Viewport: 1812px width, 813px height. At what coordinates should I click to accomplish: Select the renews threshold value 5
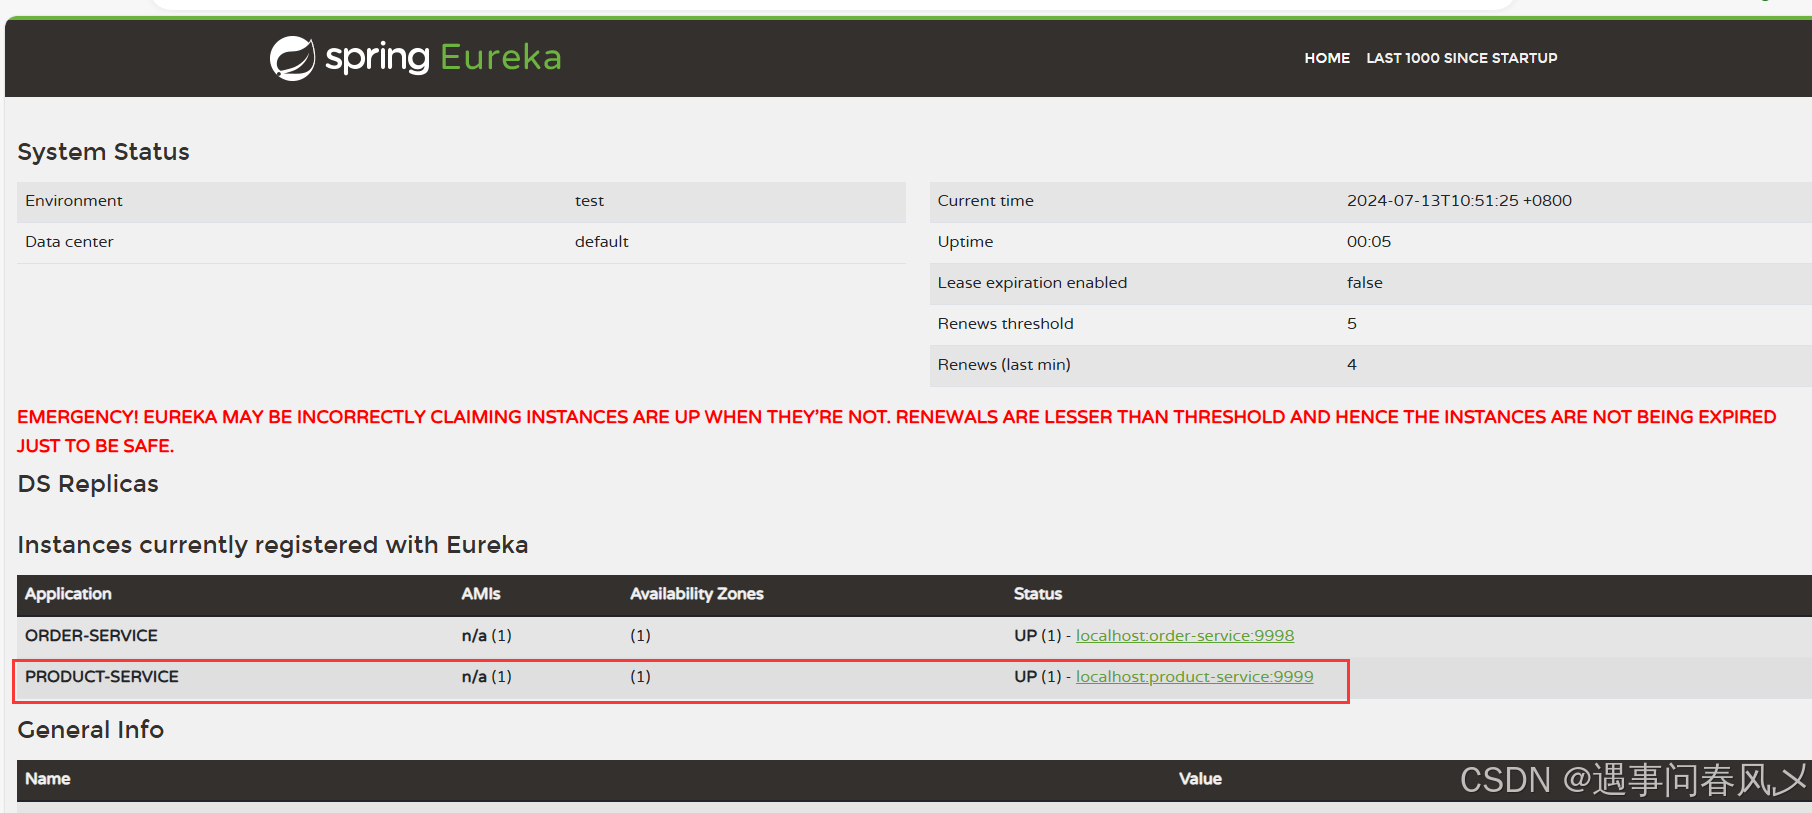coord(1352,324)
